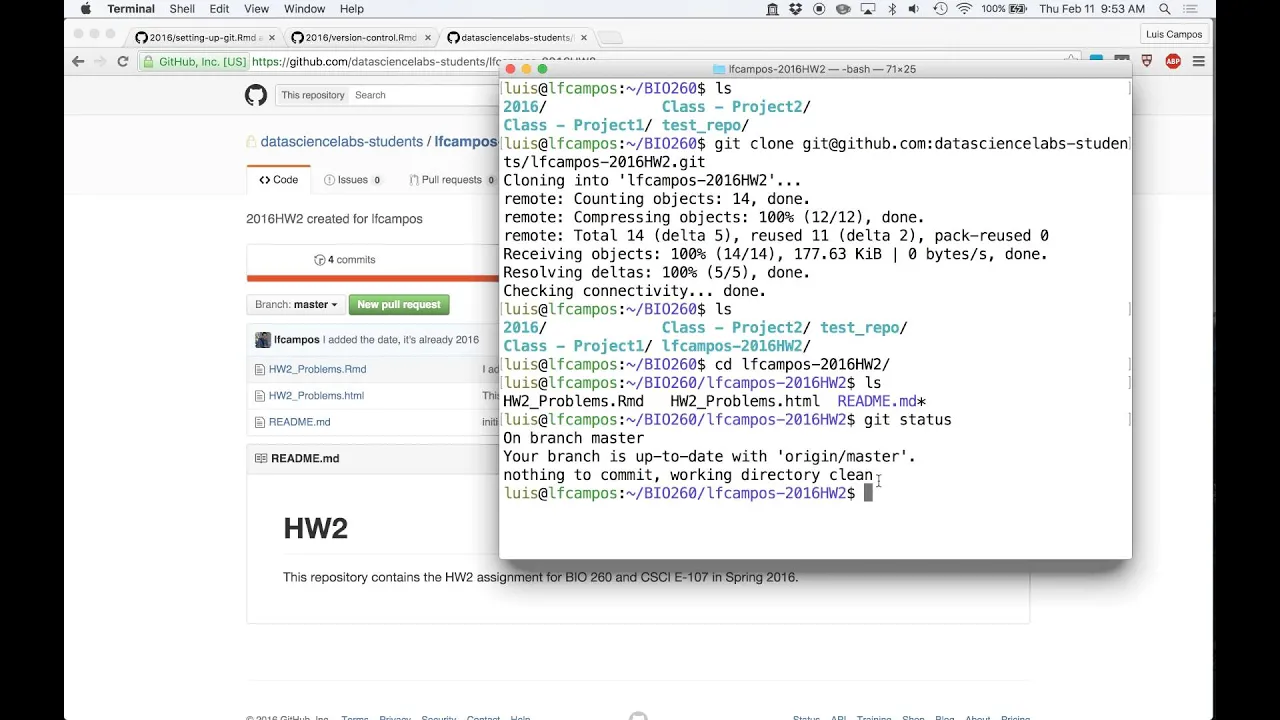Open the HW2_Problems.html file link

pyautogui.click(x=316, y=396)
